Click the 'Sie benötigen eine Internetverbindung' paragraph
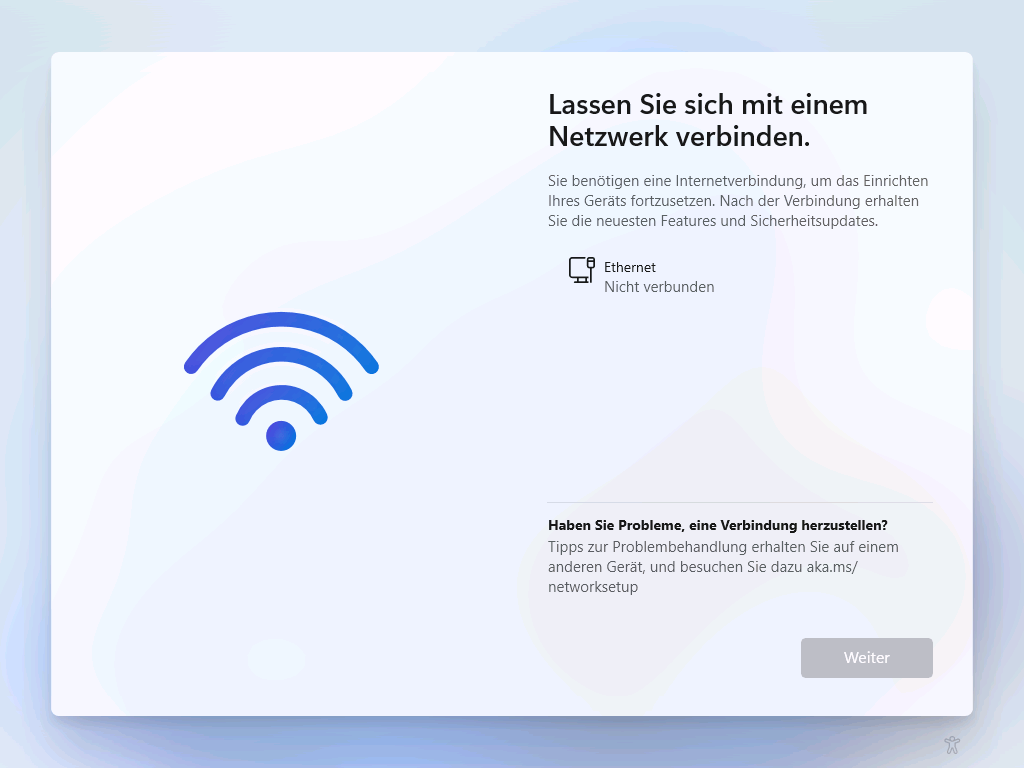Image resolution: width=1024 pixels, height=768 pixels. point(738,200)
